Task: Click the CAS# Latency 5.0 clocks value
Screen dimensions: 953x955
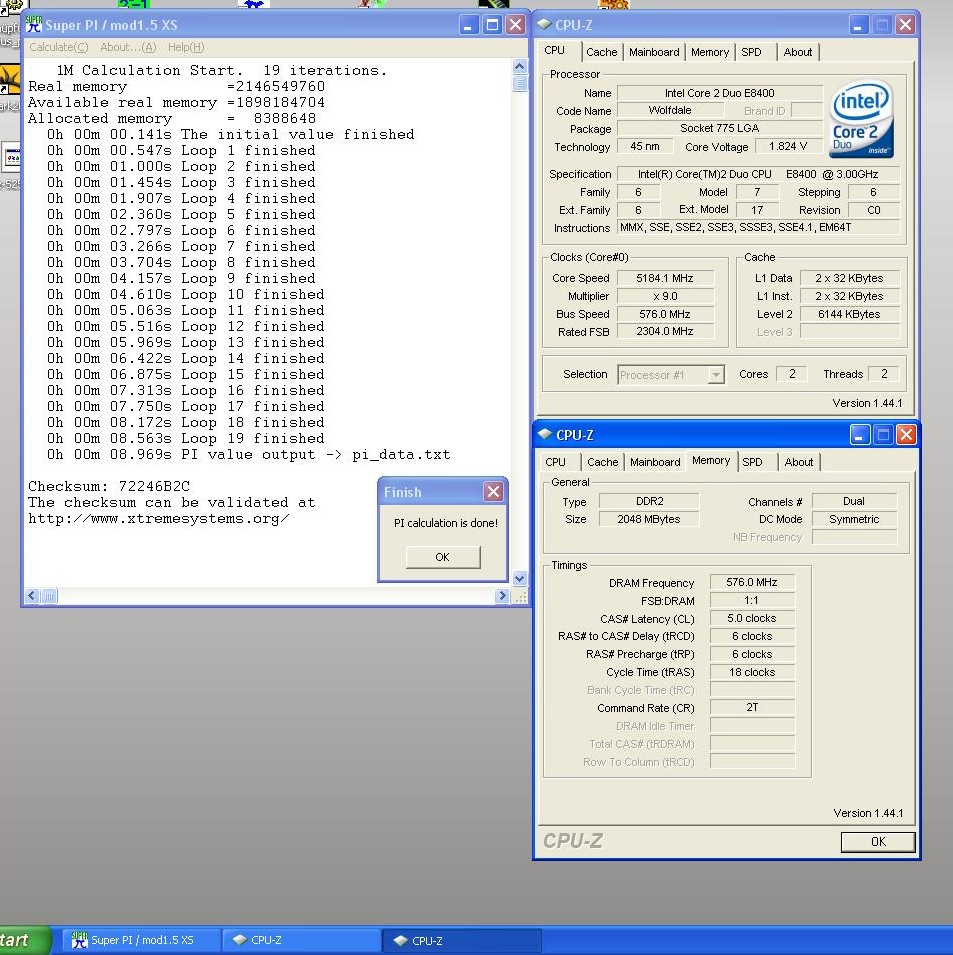Action: point(752,618)
